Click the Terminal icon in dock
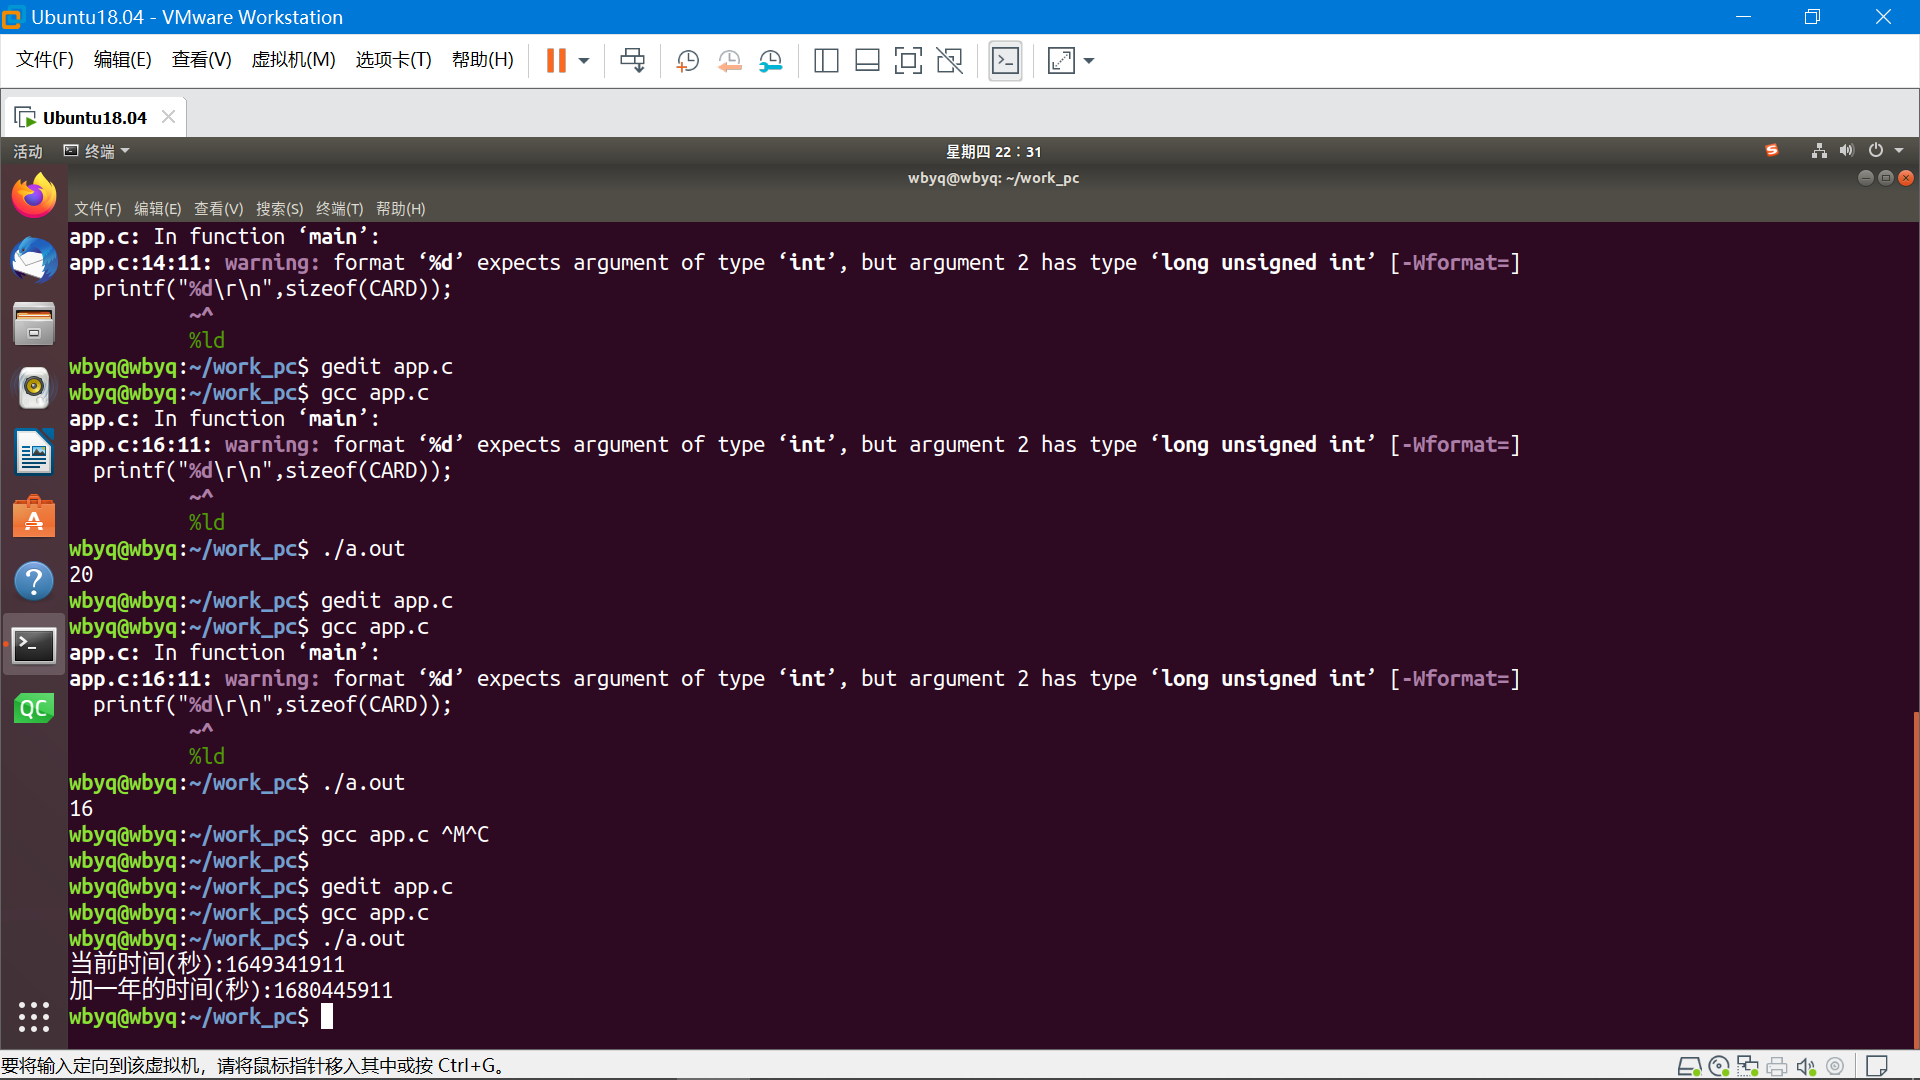Image resolution: width=1920 pixels, height=1080 pixels. click(x=34, y=645)
